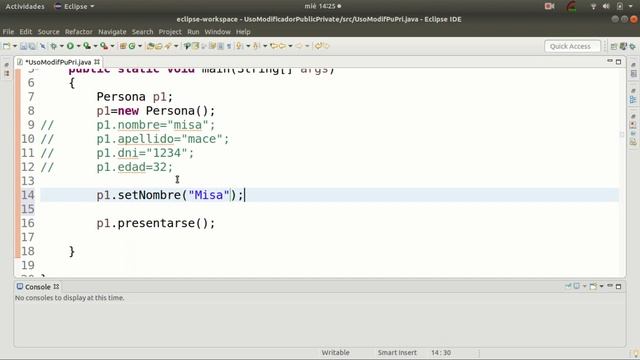
Task: Click the Open Type toolbar icon
Action: tap(151, 46)
